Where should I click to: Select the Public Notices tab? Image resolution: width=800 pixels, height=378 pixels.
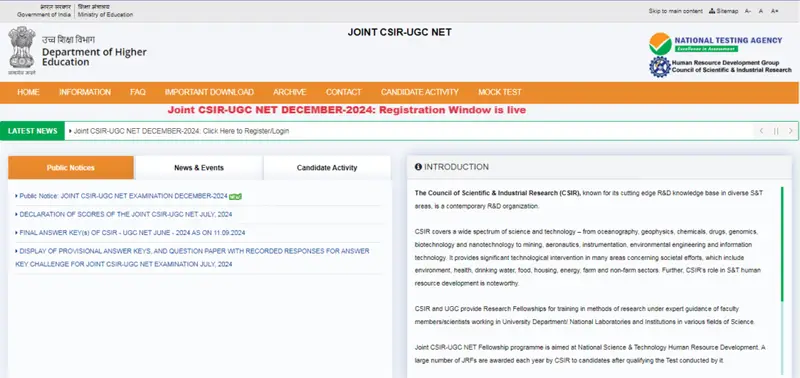click(71, 167)
